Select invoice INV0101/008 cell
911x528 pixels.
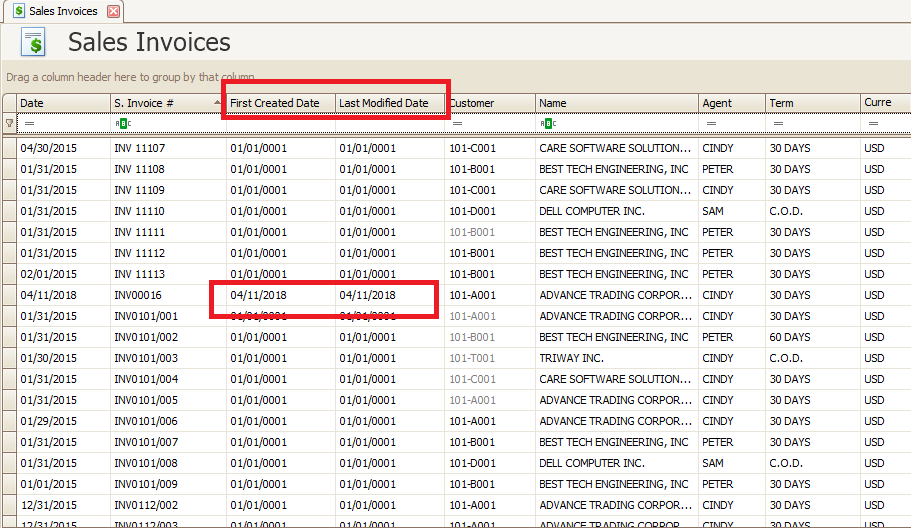[168, 463]
